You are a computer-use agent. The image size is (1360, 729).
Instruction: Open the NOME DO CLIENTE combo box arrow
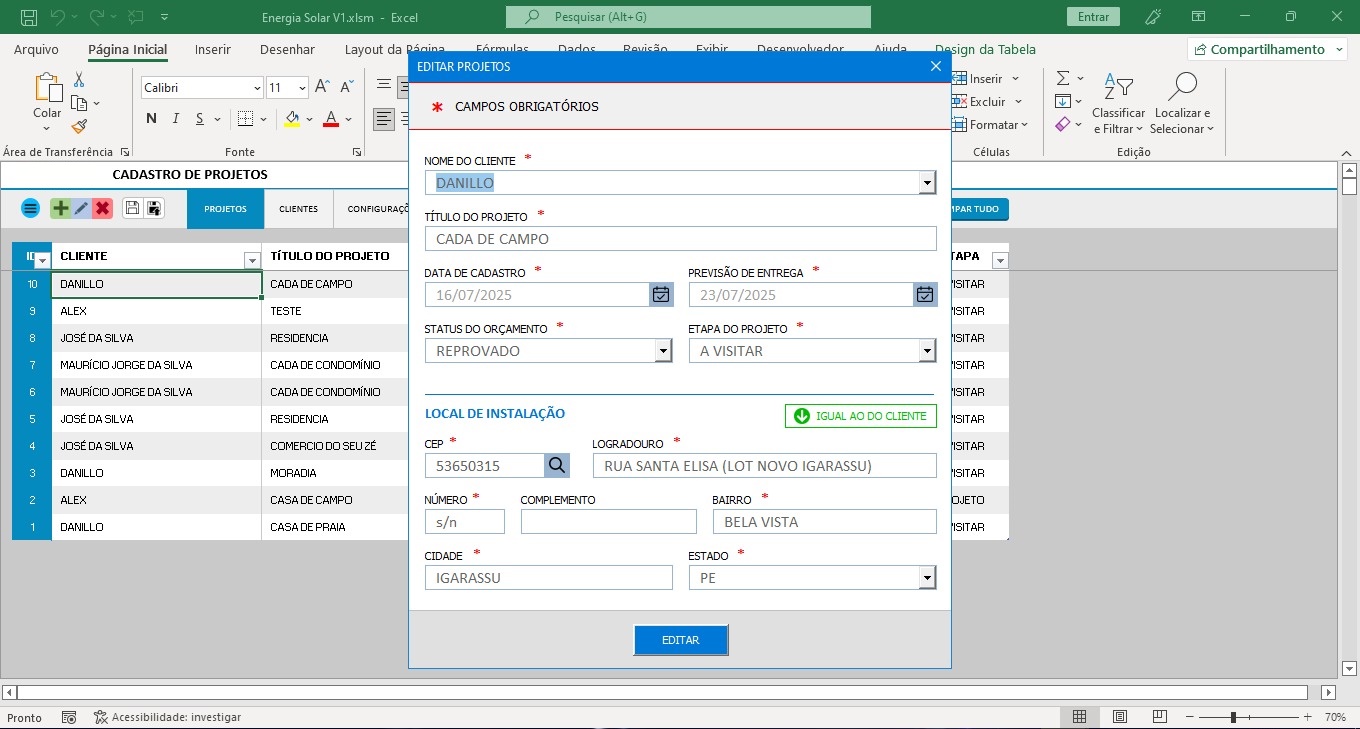(x=928, y=183)
